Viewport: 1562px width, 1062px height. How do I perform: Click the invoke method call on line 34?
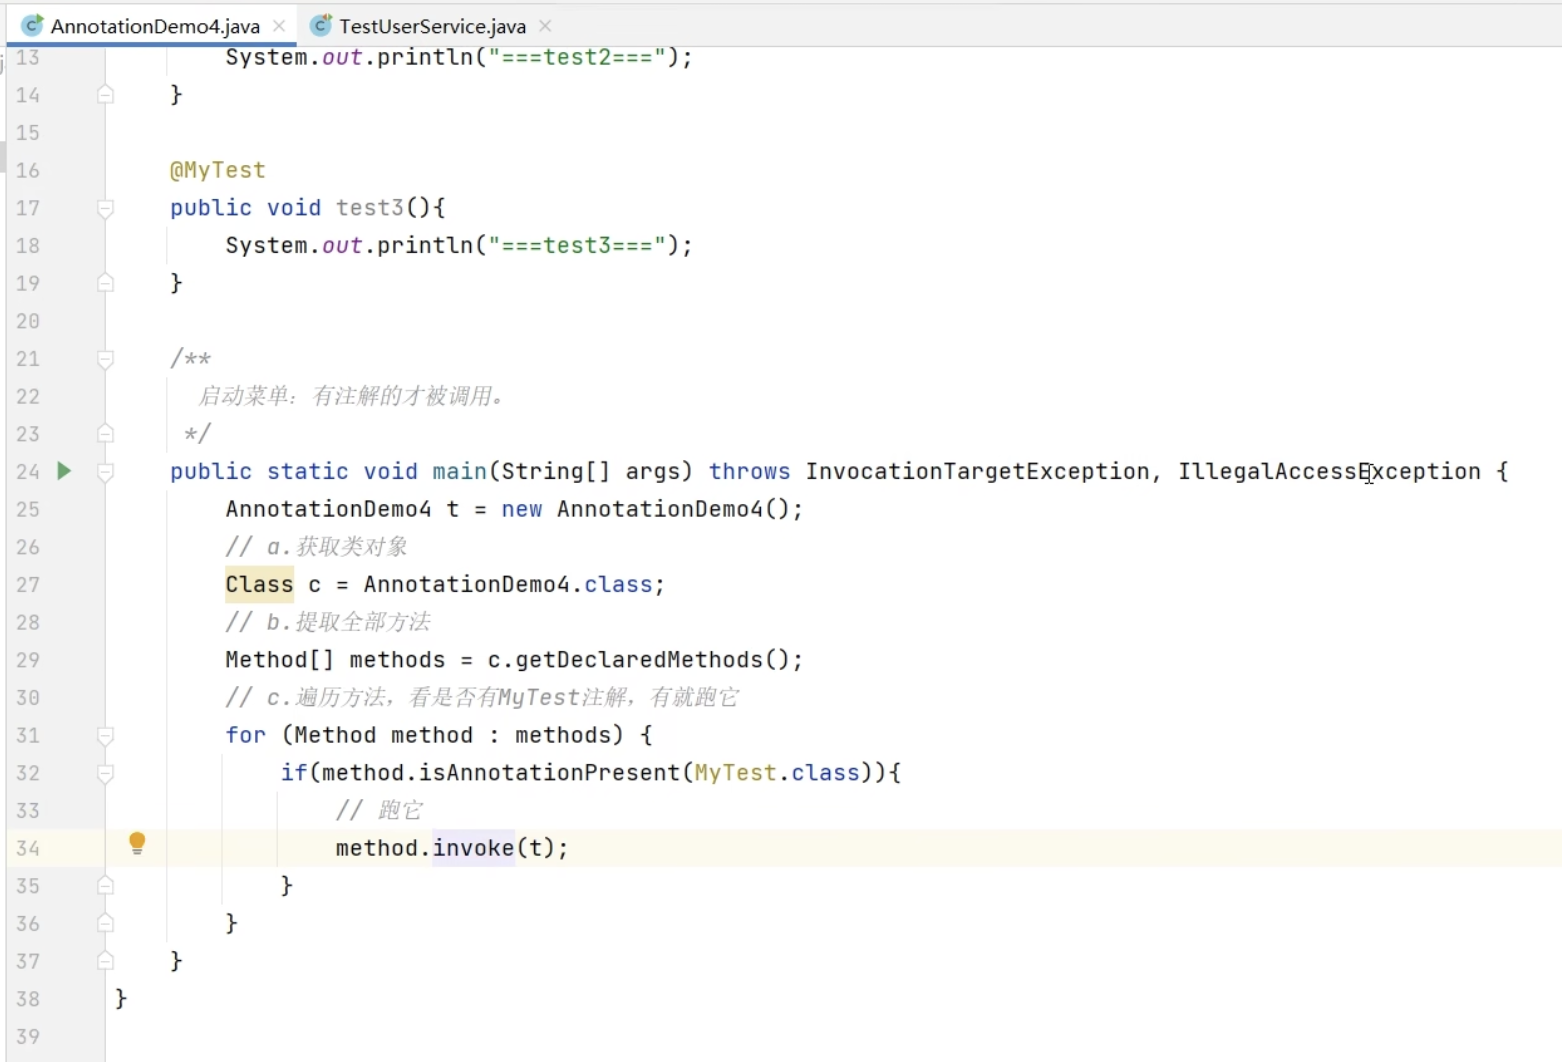point(473,848)
